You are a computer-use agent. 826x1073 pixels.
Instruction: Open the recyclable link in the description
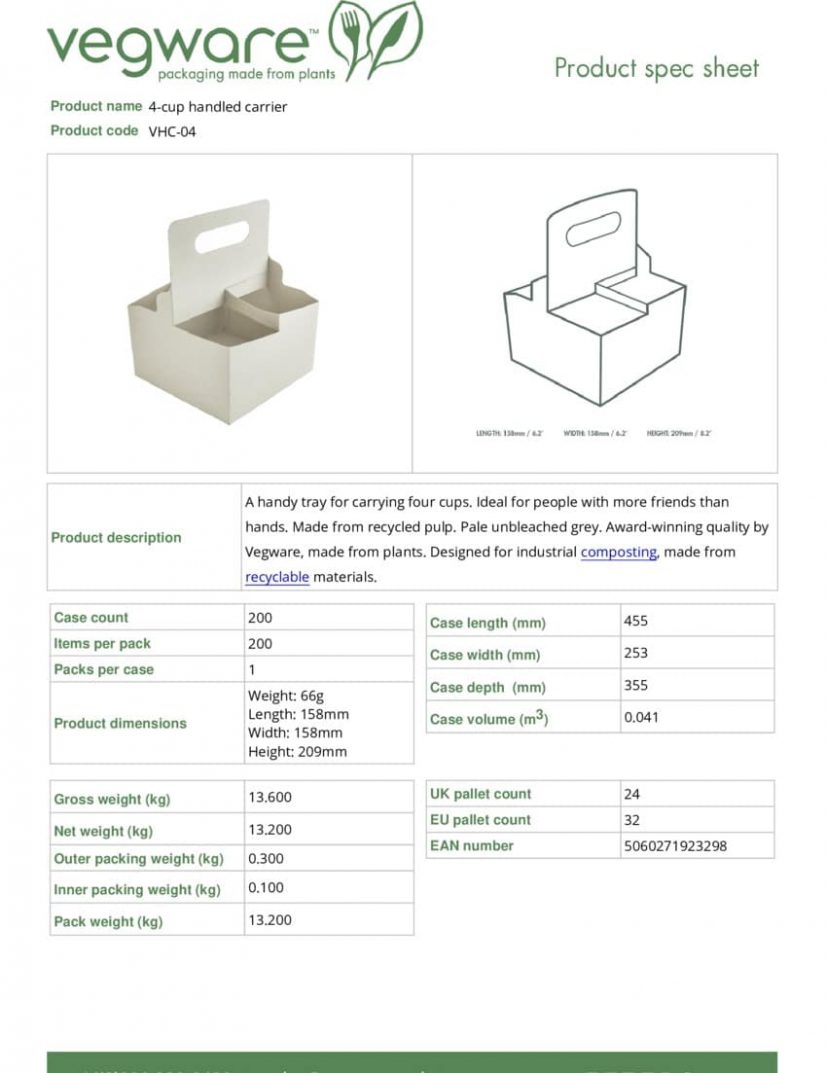pos(277,577)
